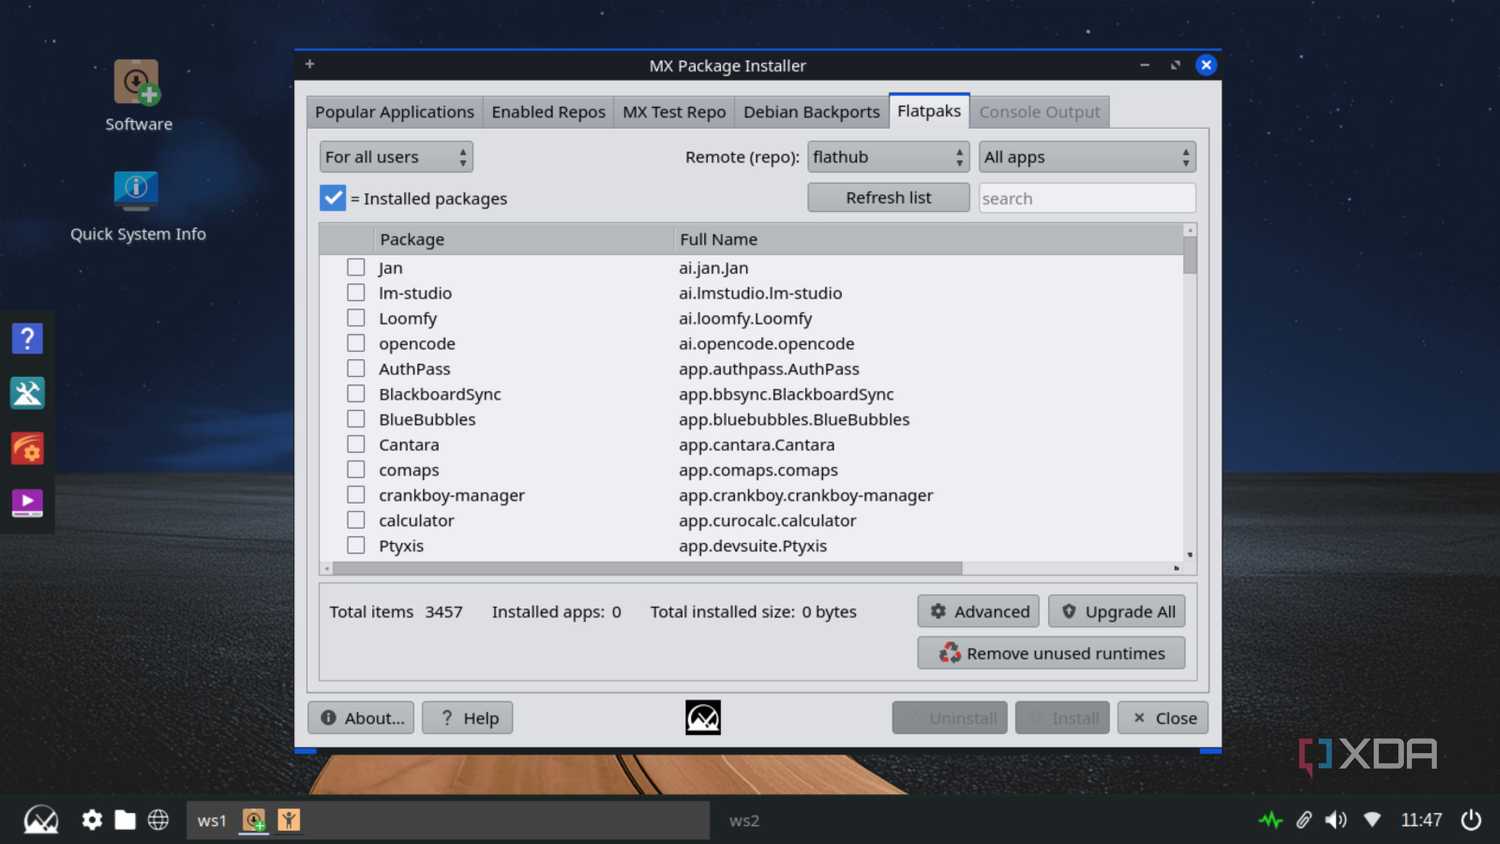Select the app.bluebubbles.BlueBubbles full name cell

point(794,420)
